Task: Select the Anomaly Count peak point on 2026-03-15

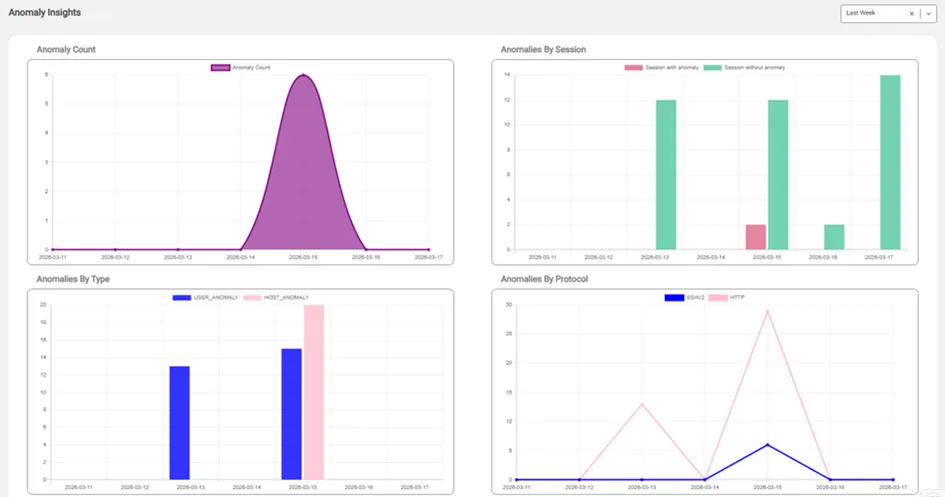Action: coord(304,75)
